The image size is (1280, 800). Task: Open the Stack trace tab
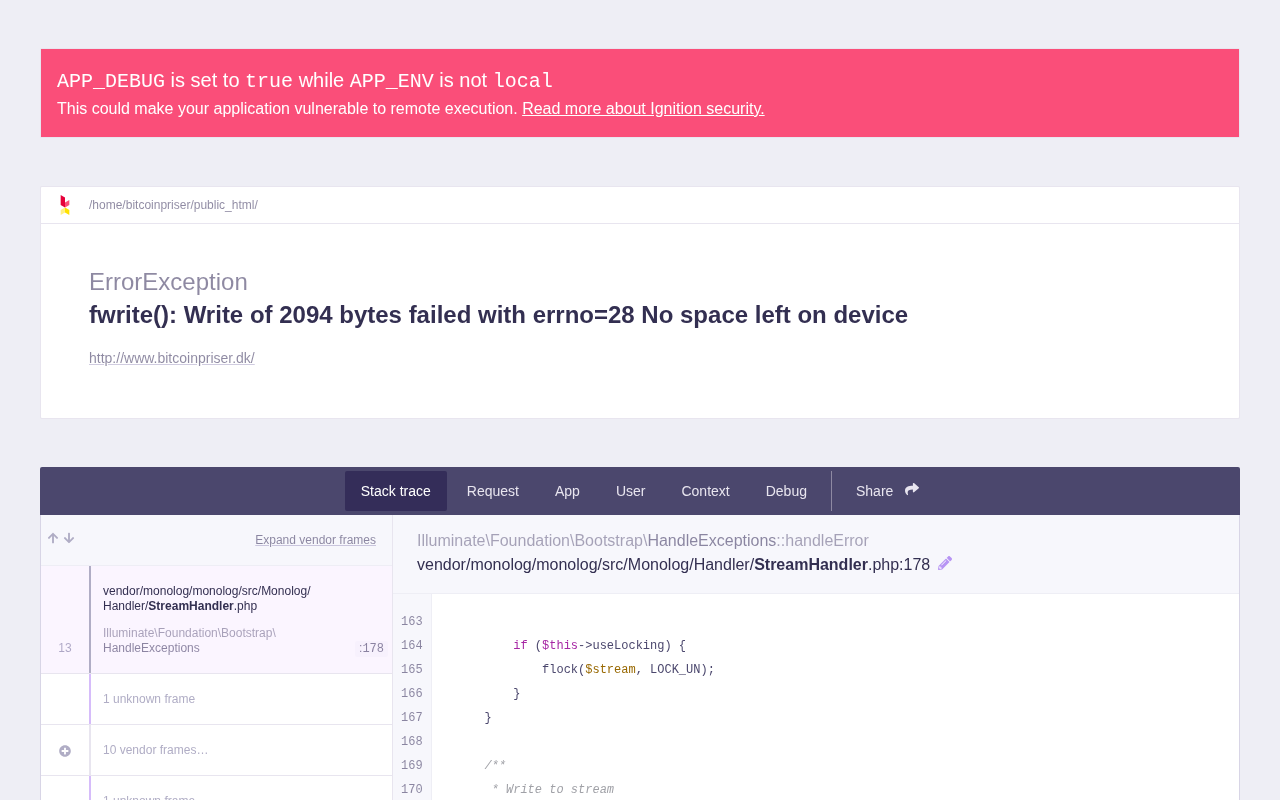click(x=396, y=491)
